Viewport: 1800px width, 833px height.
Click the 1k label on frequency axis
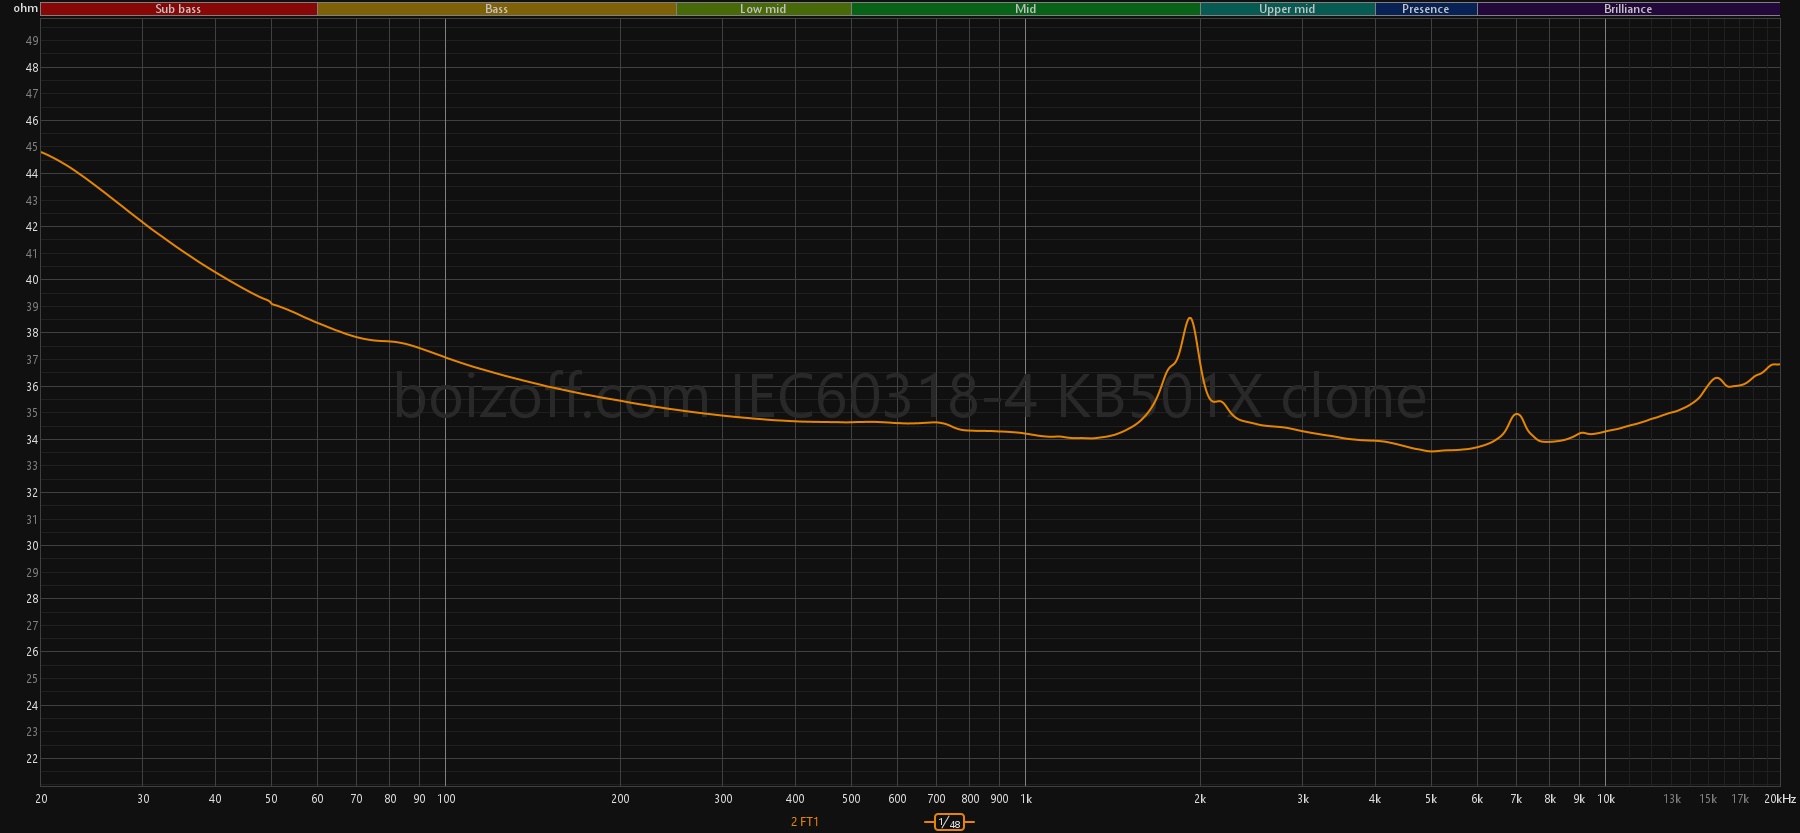point(1025,799)
